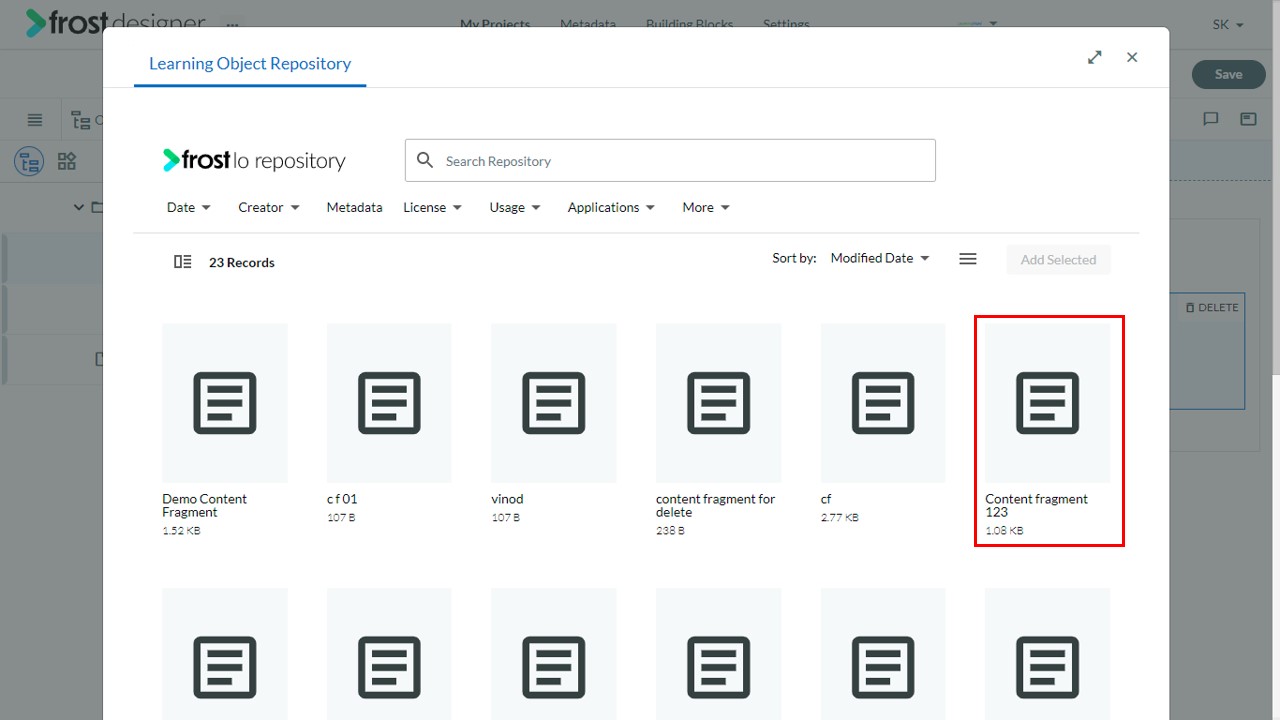Expand the Modified Date sort dropdown
Viewport: 1280px width, 720px height.
pyautogui.click(x=880, y=258)
